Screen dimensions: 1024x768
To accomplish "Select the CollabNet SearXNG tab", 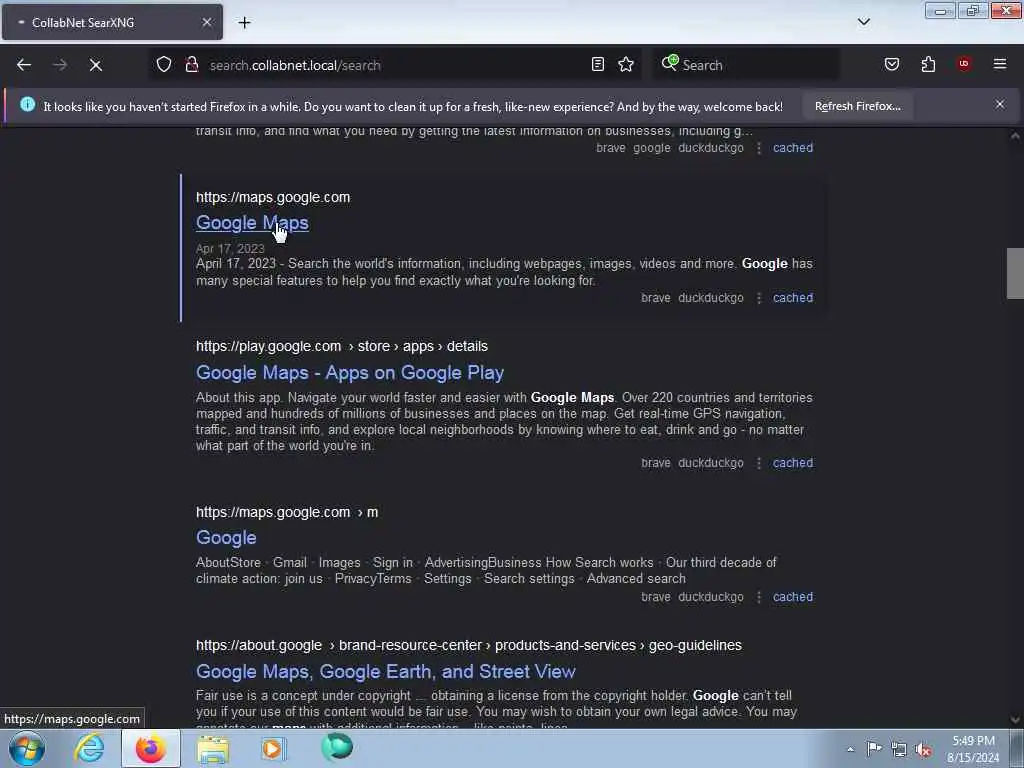I will [x=112, y=22].
